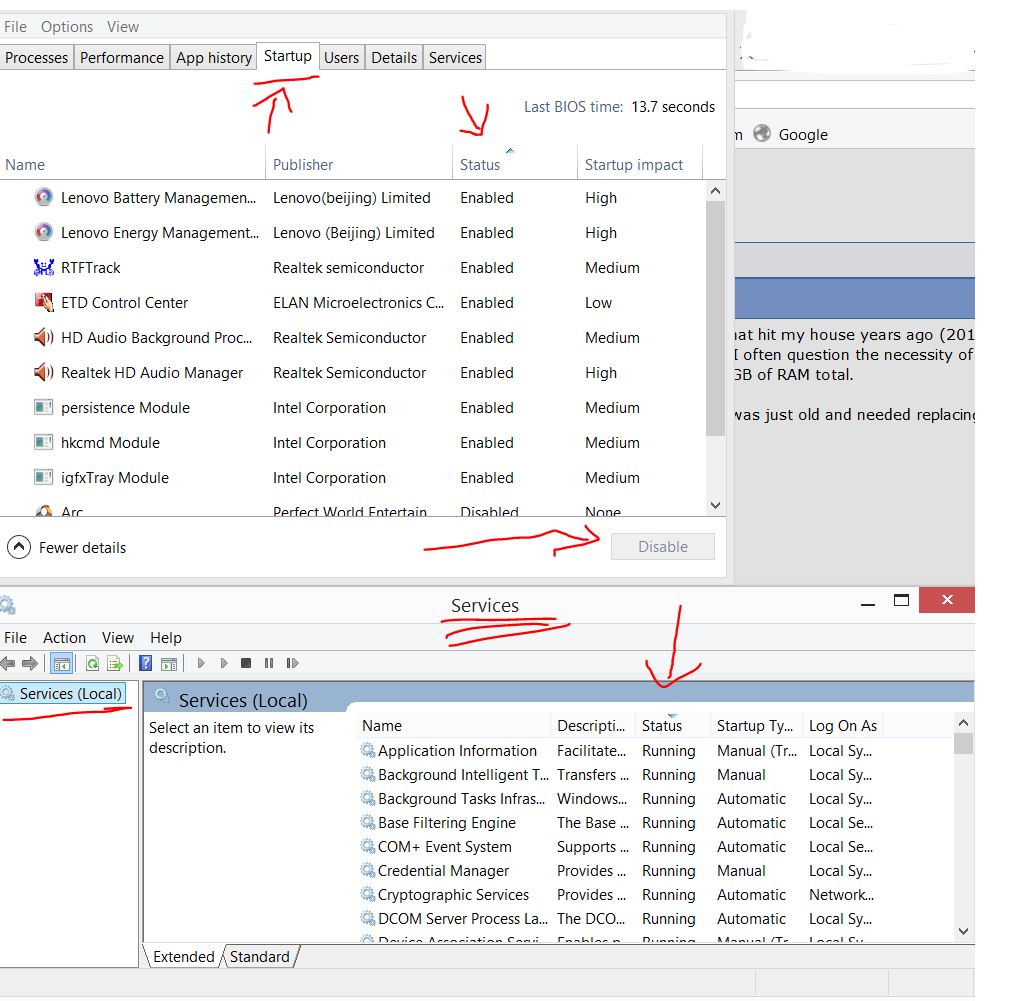Click the startup list scroll-up arrow
The height and width of the screenshot is (1001, 1022).
tap(715, 191)
